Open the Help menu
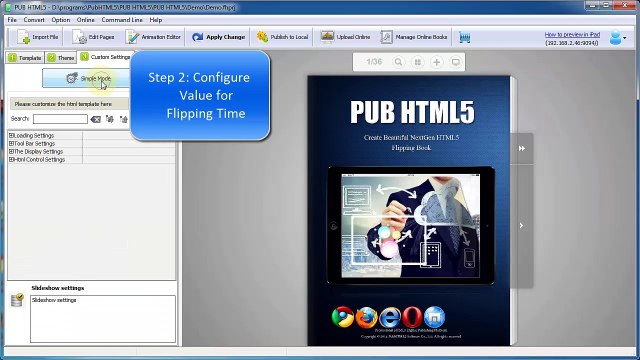The height and width of the screenshot is (360, 640). click(156, 20)
